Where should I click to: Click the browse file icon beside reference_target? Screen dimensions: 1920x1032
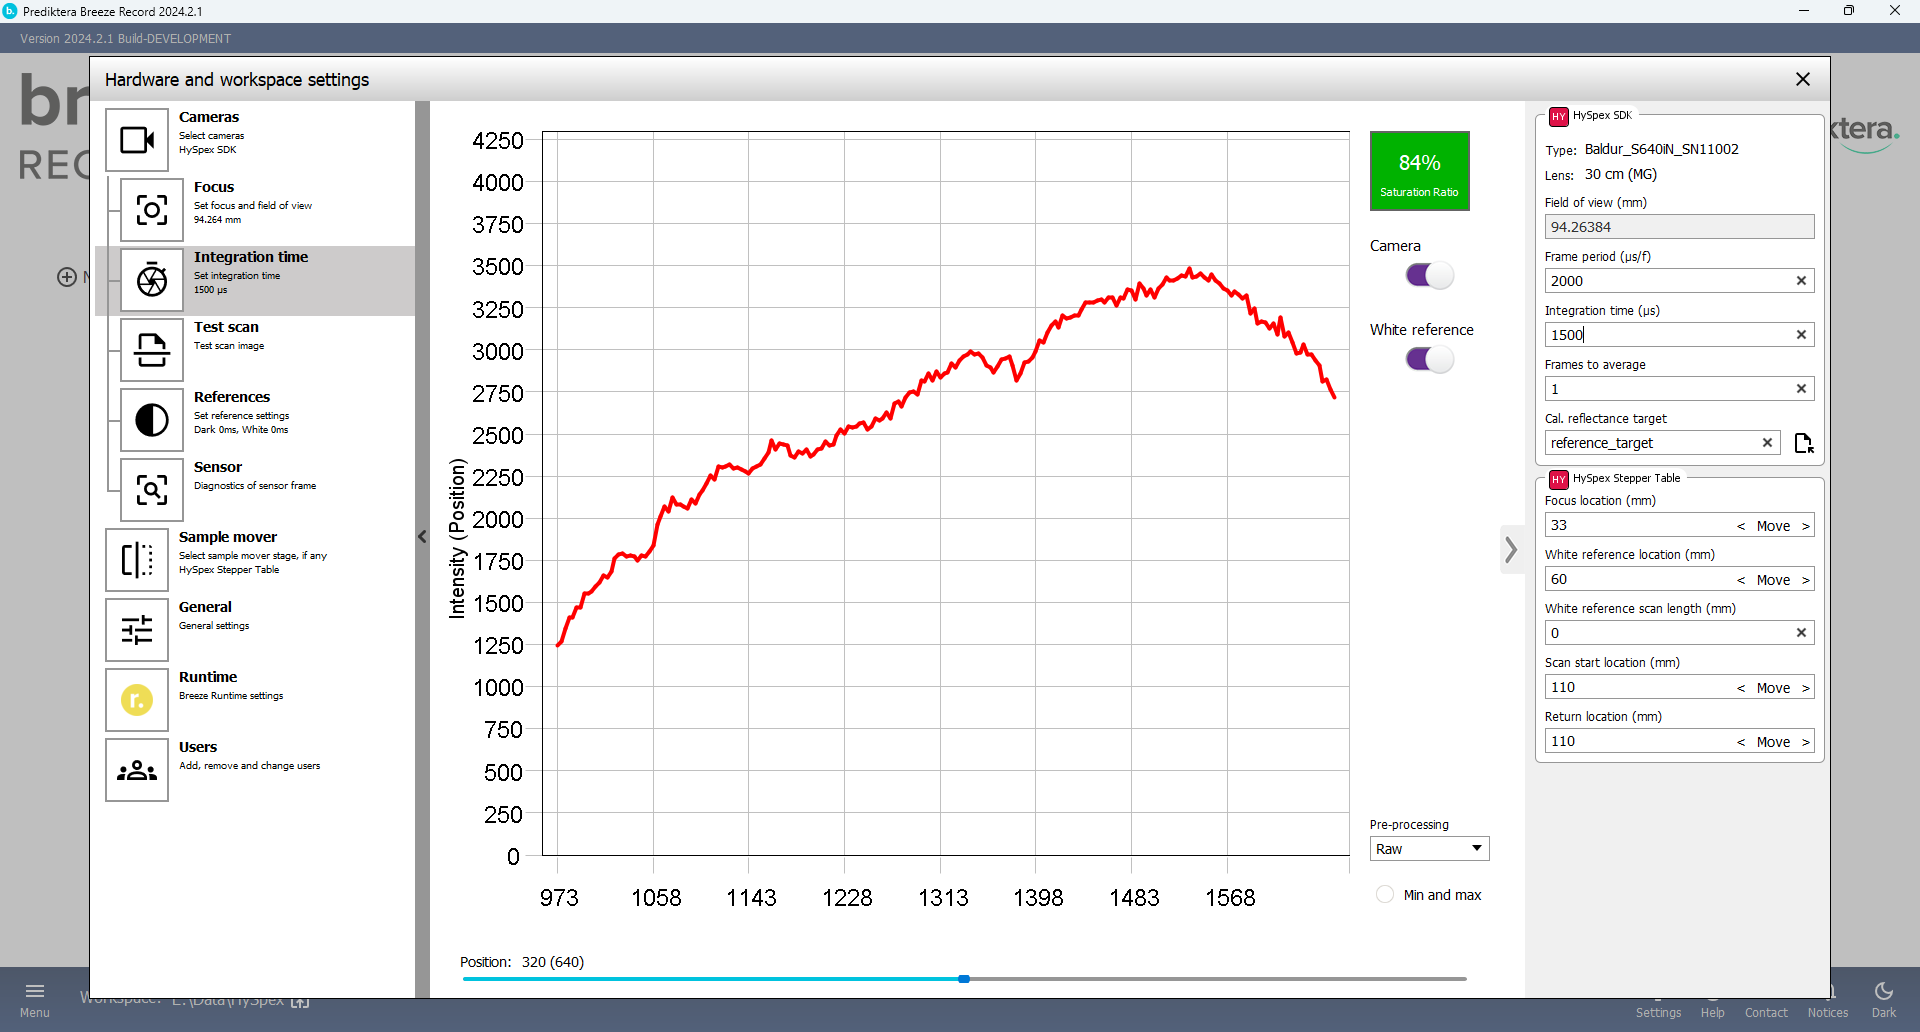[1803, 443]
